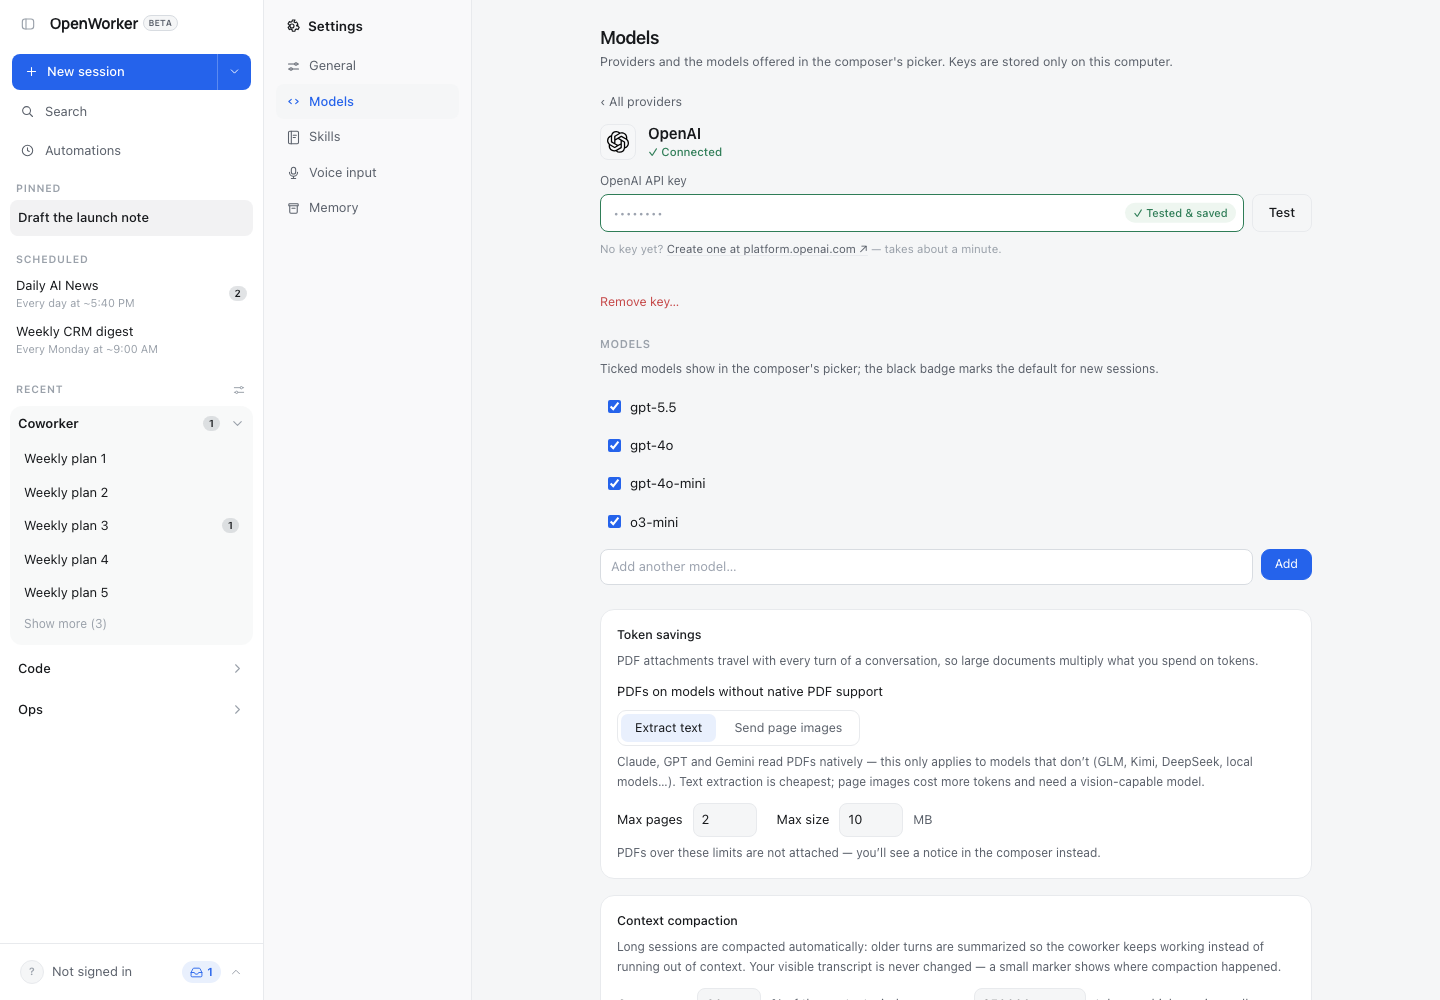Click the Models code-brackets icon
Image resolution: width=1440 pixels, height=1000 pixels.
click(293, 102)
